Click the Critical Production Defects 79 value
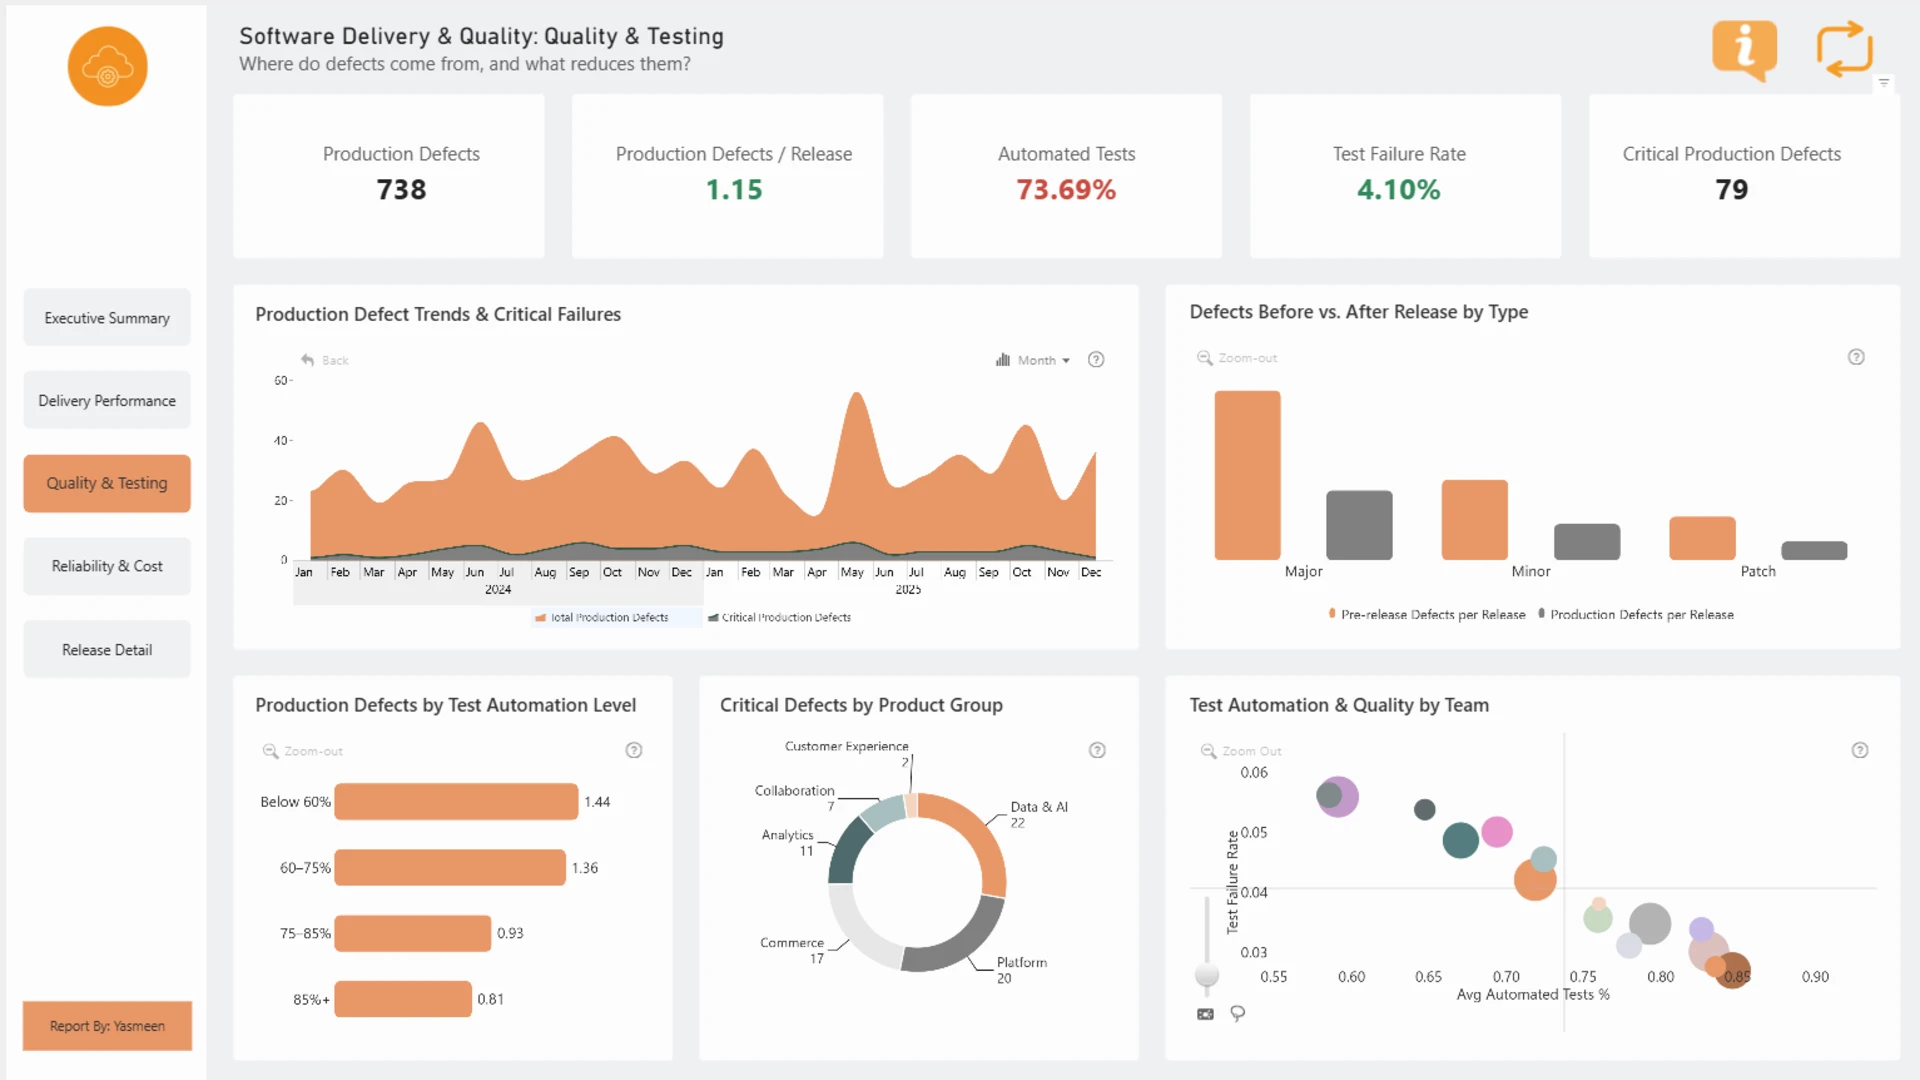This screenshot has width=1920, height=1080. pos(1731,190)
